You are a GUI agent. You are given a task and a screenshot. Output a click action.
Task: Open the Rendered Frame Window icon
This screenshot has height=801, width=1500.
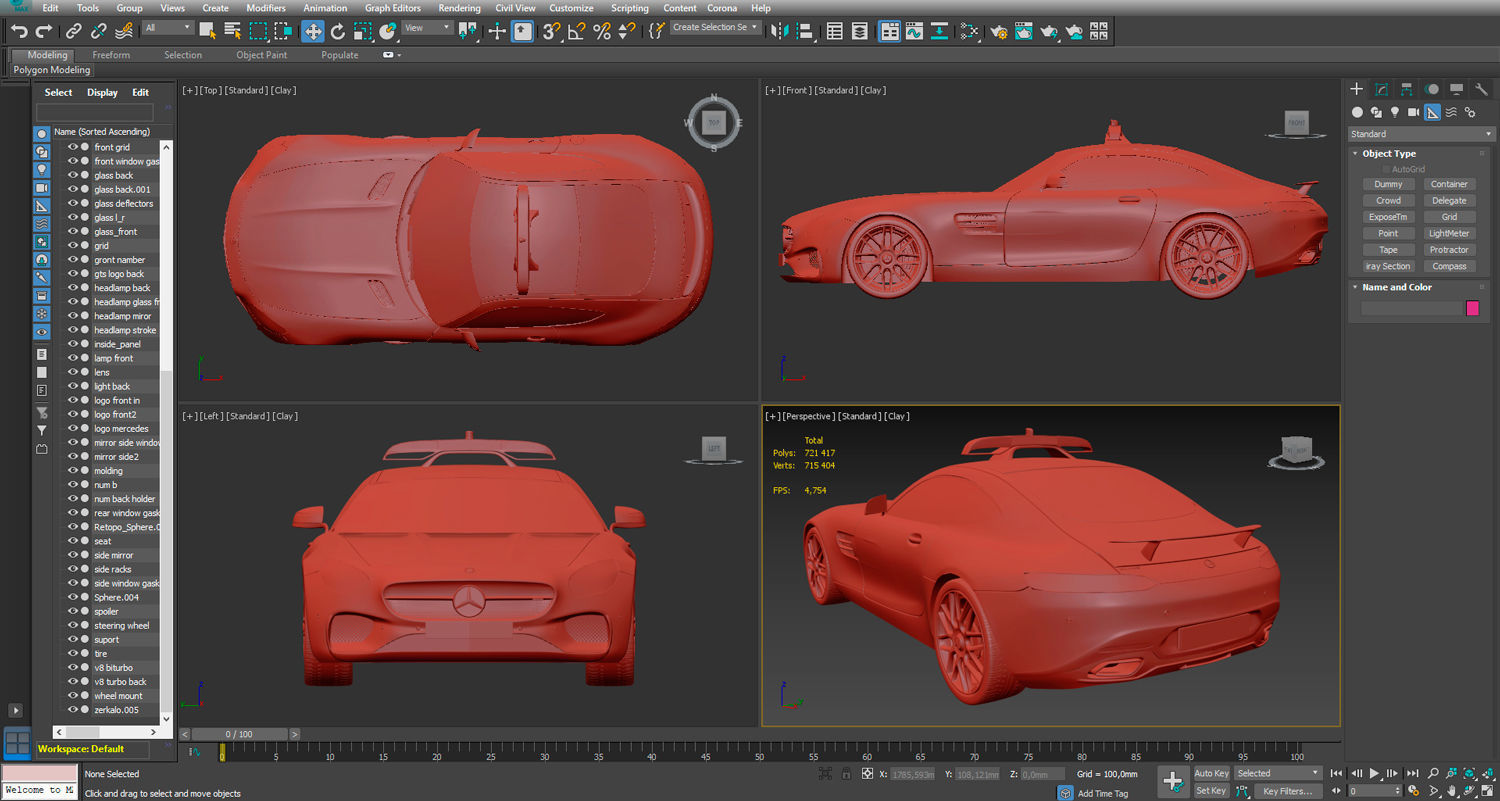pos(1023,31)
